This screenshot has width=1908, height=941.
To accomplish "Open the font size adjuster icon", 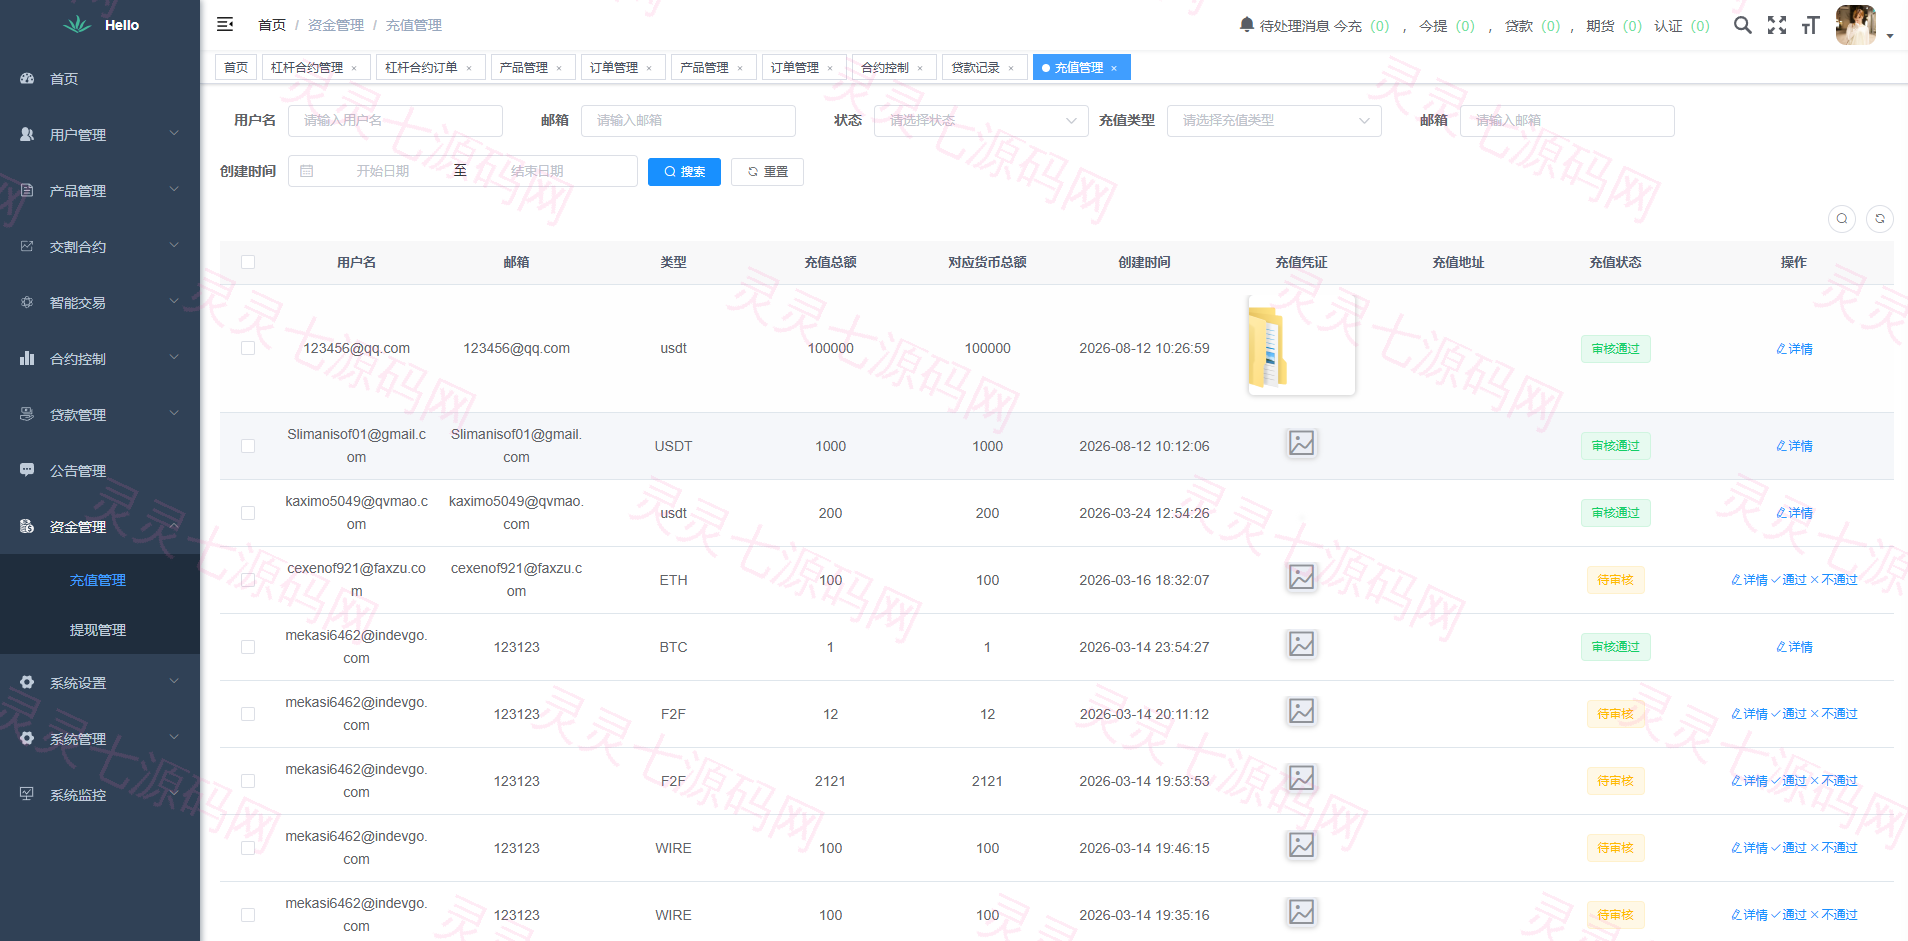I will pos(1810,25).
